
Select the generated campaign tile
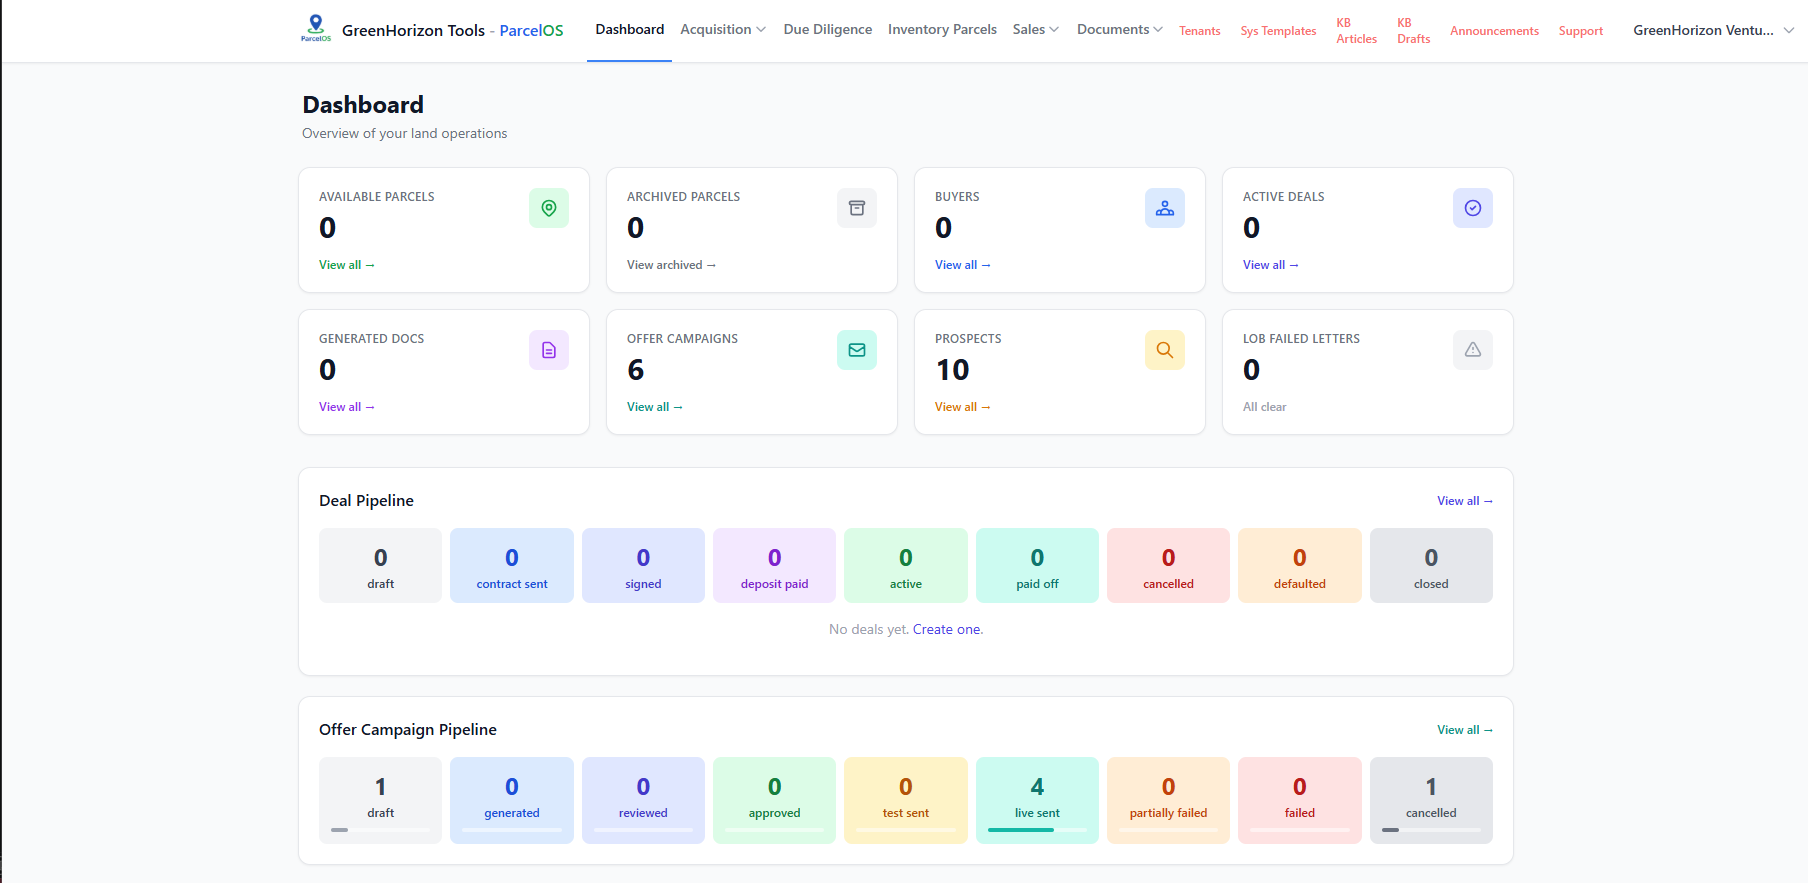point(512,800)
